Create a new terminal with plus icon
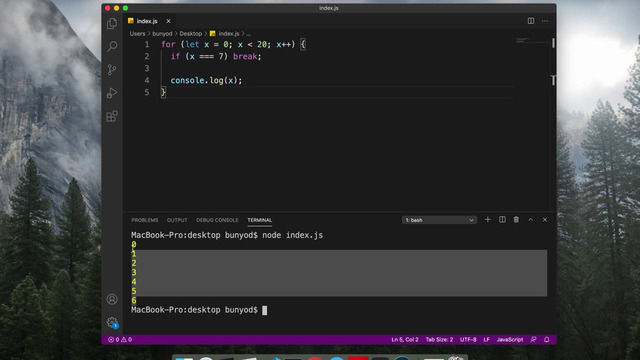This screenshot has width=640, height=360. tap(487, 220)
